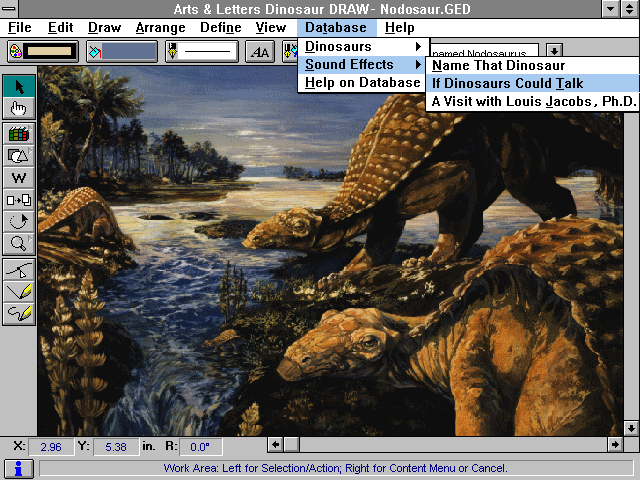Screen dimensions: 640x480
Task: Select the rotate tool
Action: pyautogui.click(x=19, y=222)
